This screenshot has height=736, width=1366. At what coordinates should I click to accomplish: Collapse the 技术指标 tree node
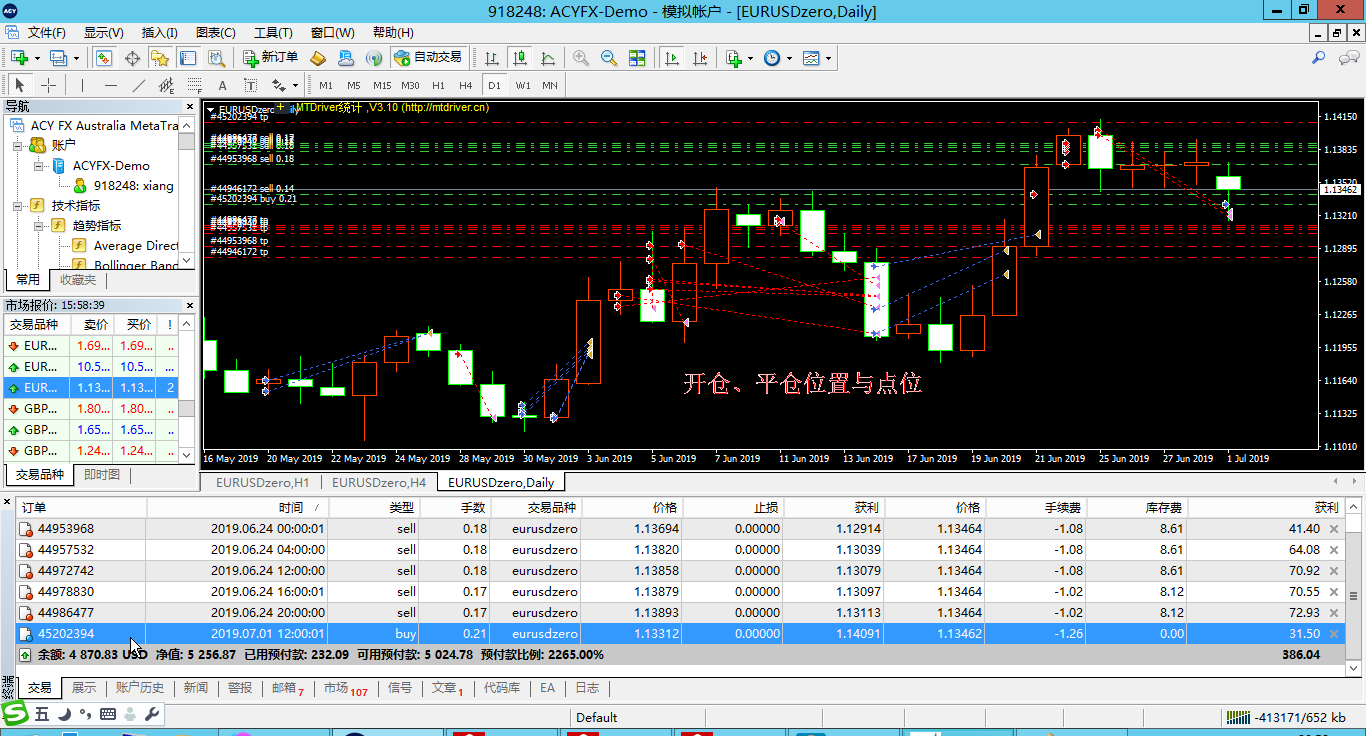(17, 205)
